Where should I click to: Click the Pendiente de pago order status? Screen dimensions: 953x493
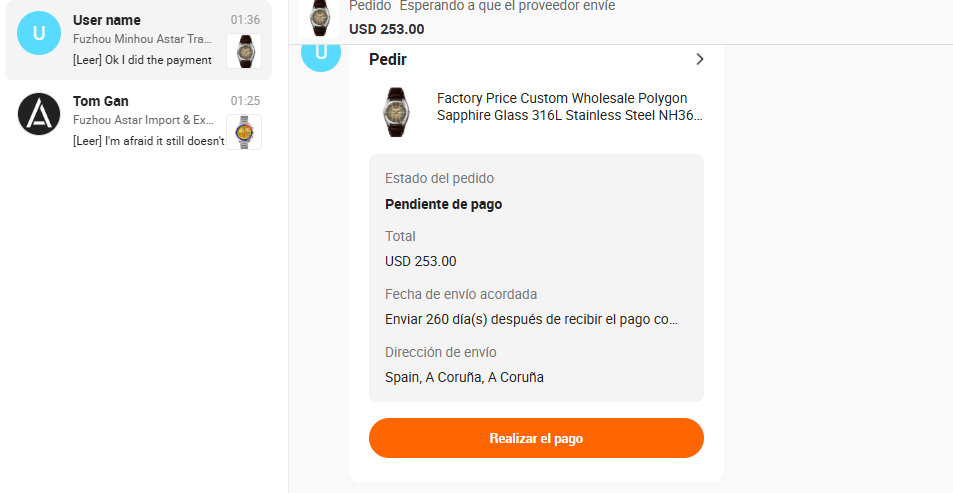click(x=443, y=204)
